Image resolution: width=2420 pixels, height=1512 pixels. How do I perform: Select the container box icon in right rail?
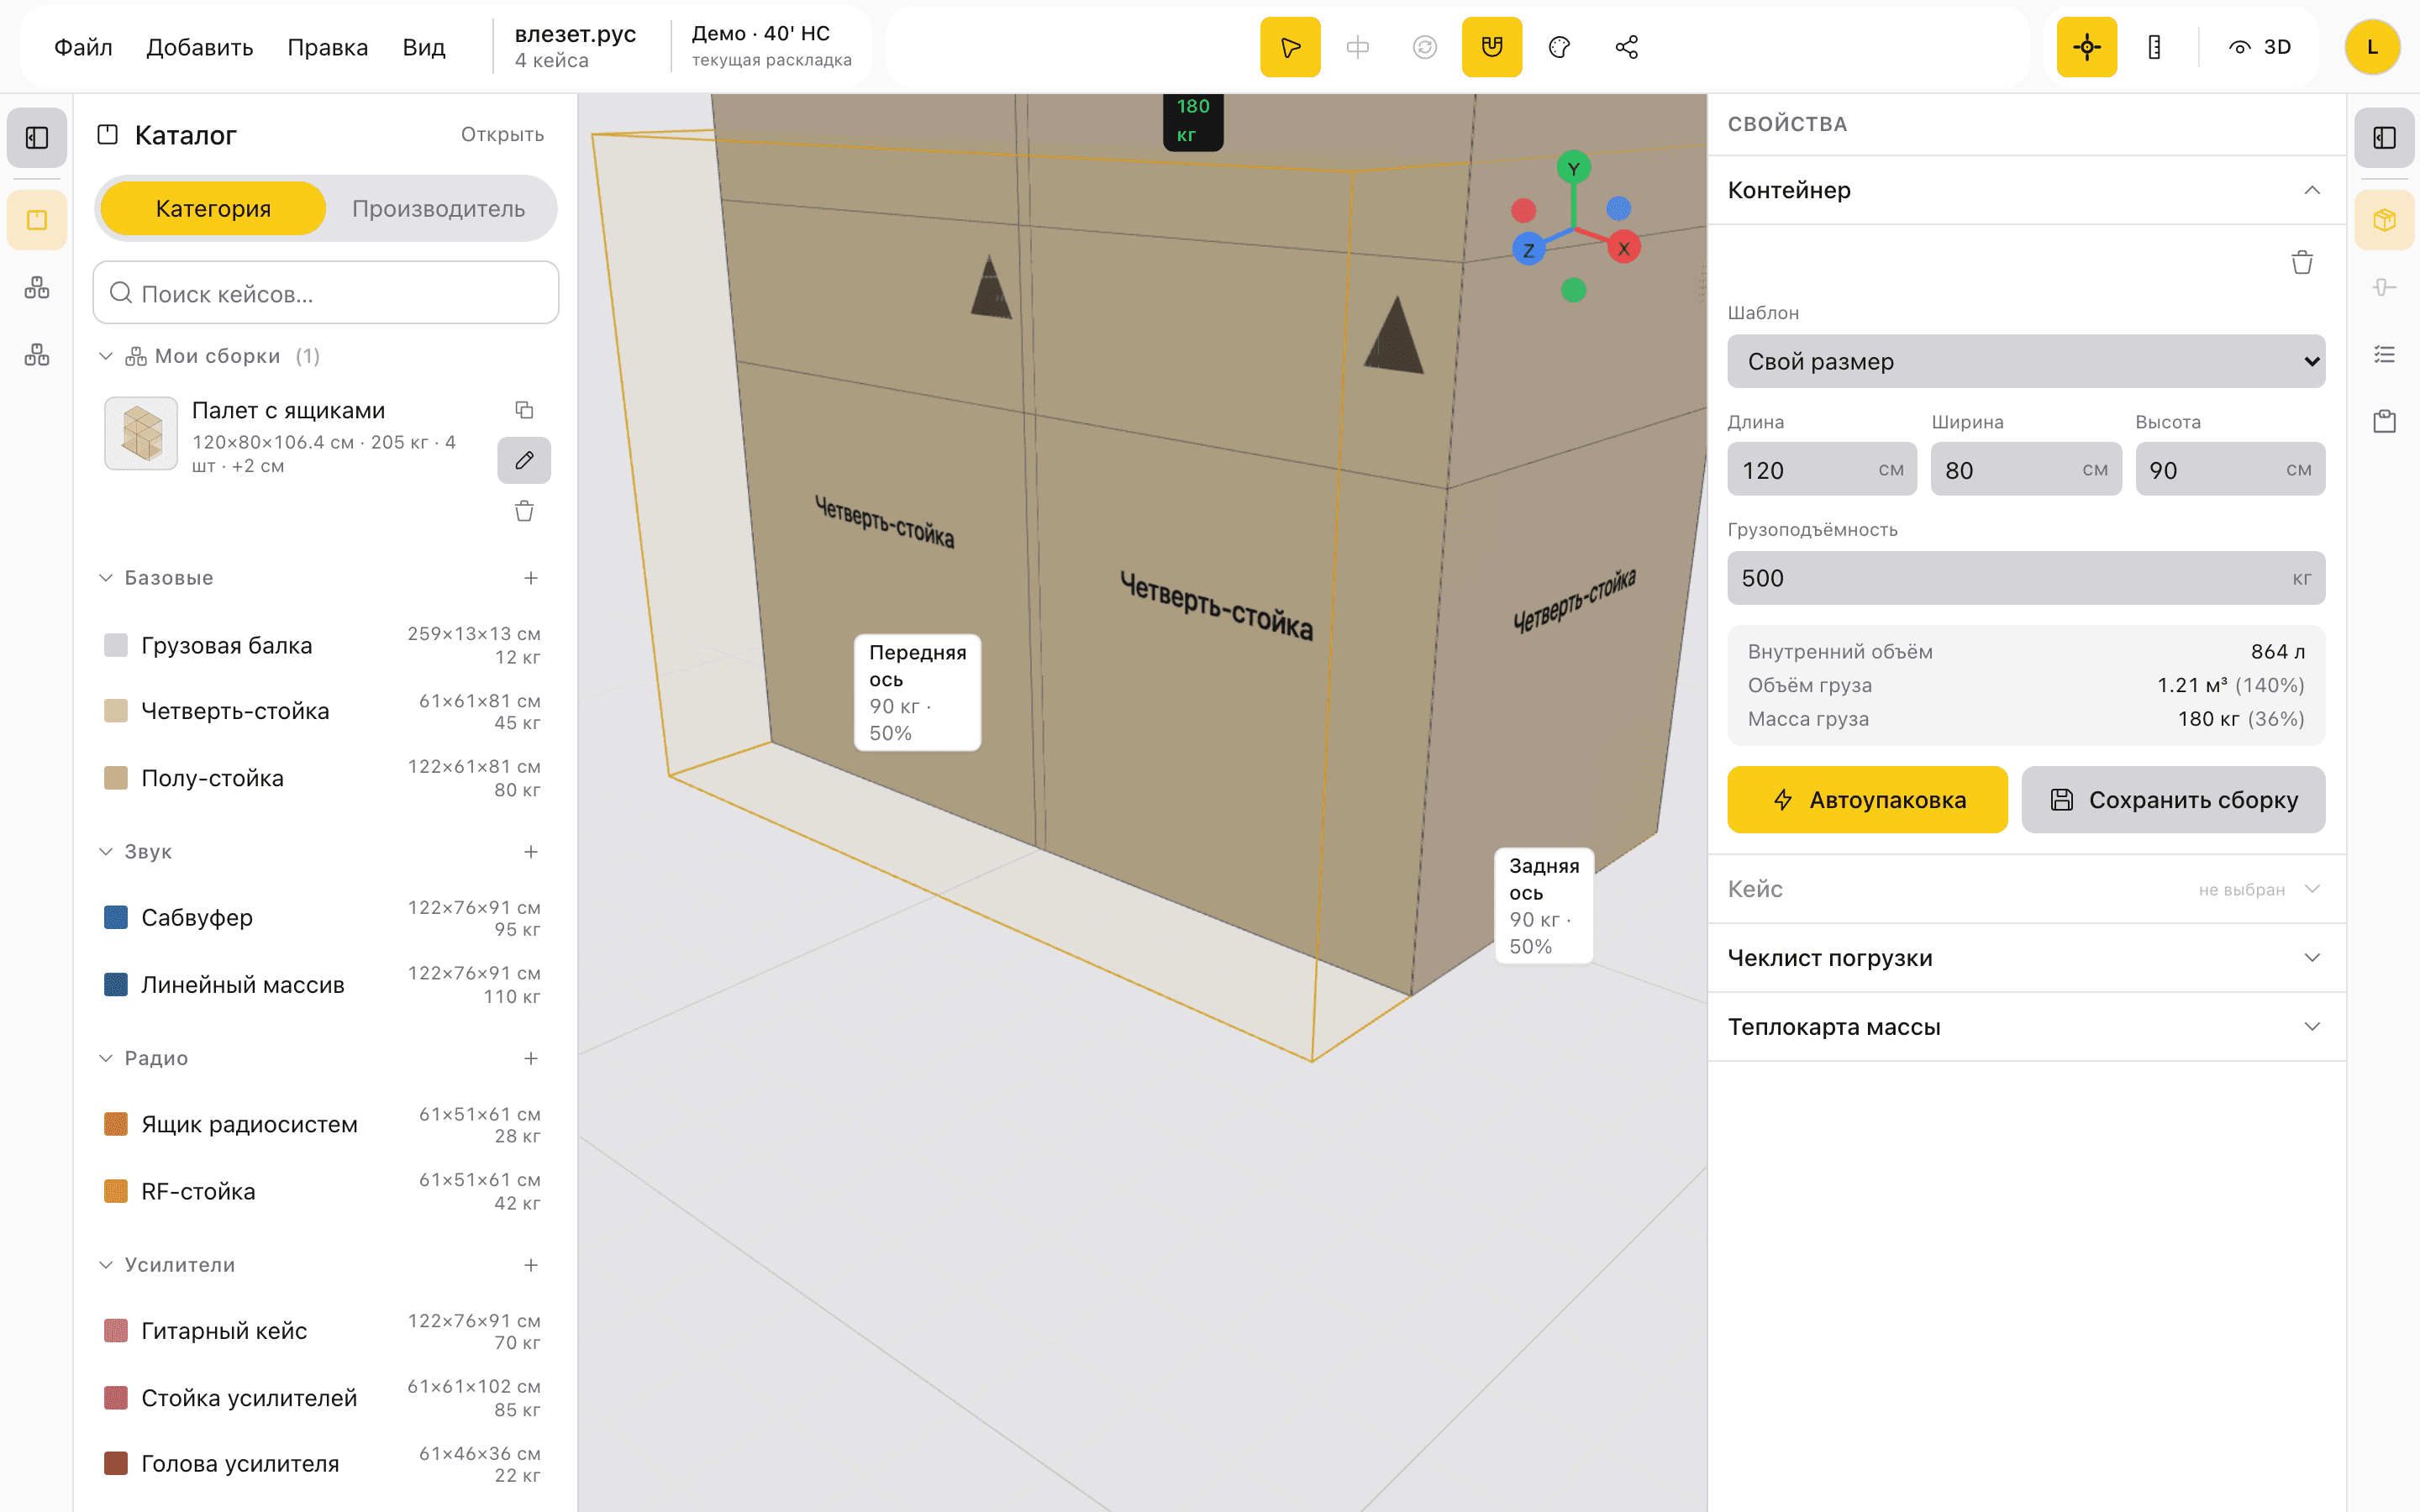point(2384,220)
